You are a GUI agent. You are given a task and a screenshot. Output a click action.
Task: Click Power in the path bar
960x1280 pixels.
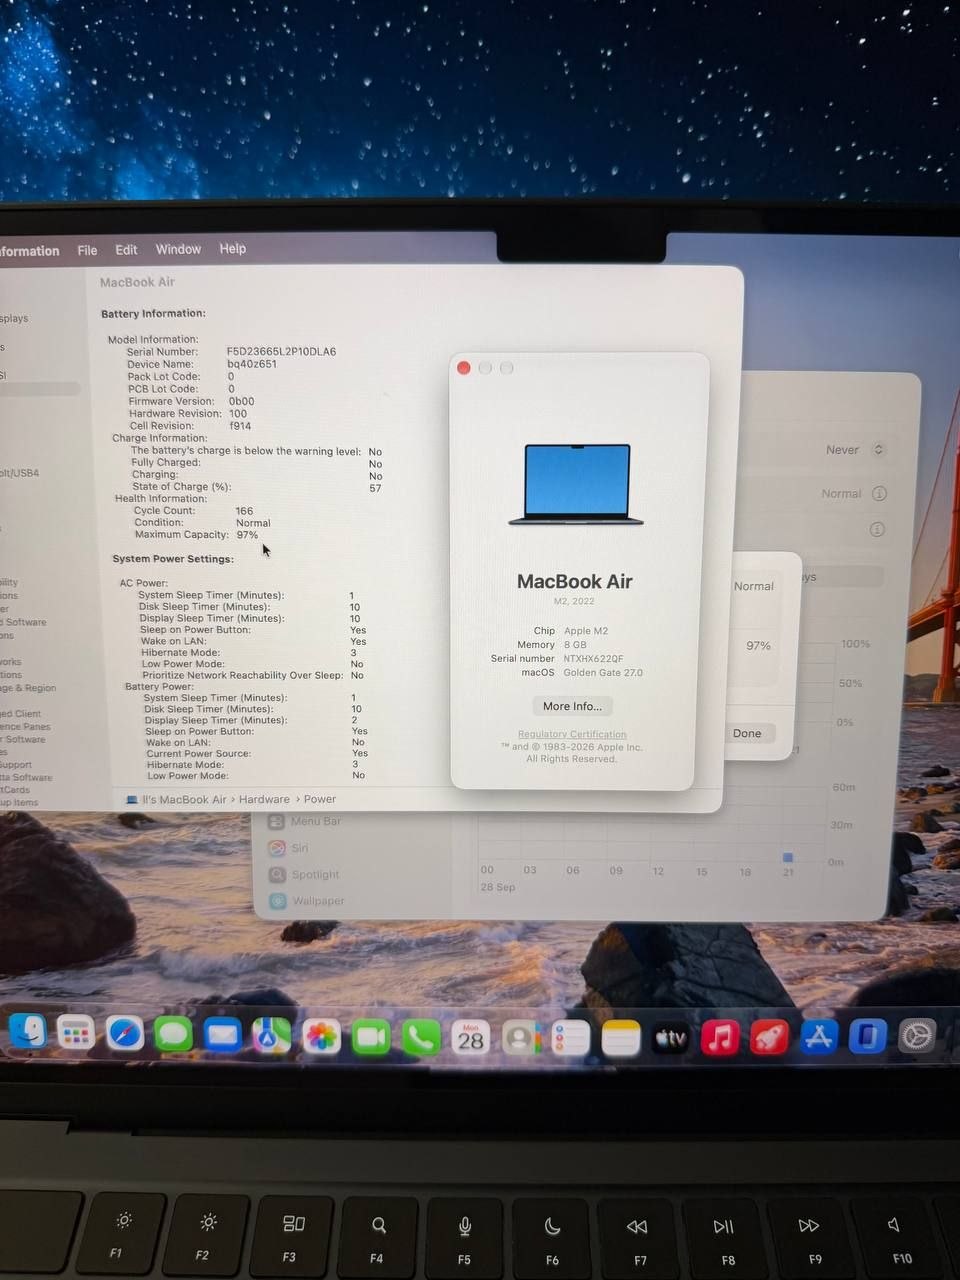pyautogui.click(x=320, y=799)
